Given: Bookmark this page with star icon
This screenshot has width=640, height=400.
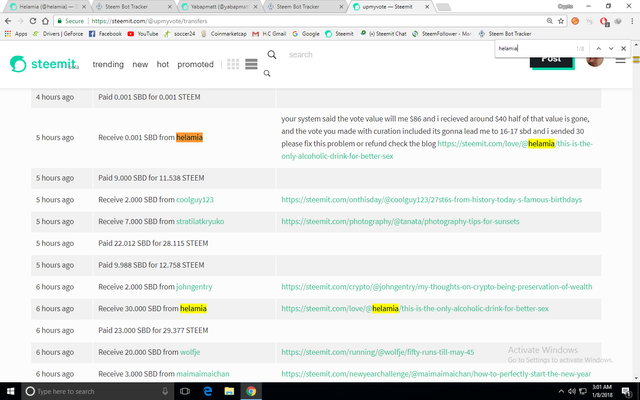Looking at the screenshot, I should pyautogui.click(x=561, y=21).
